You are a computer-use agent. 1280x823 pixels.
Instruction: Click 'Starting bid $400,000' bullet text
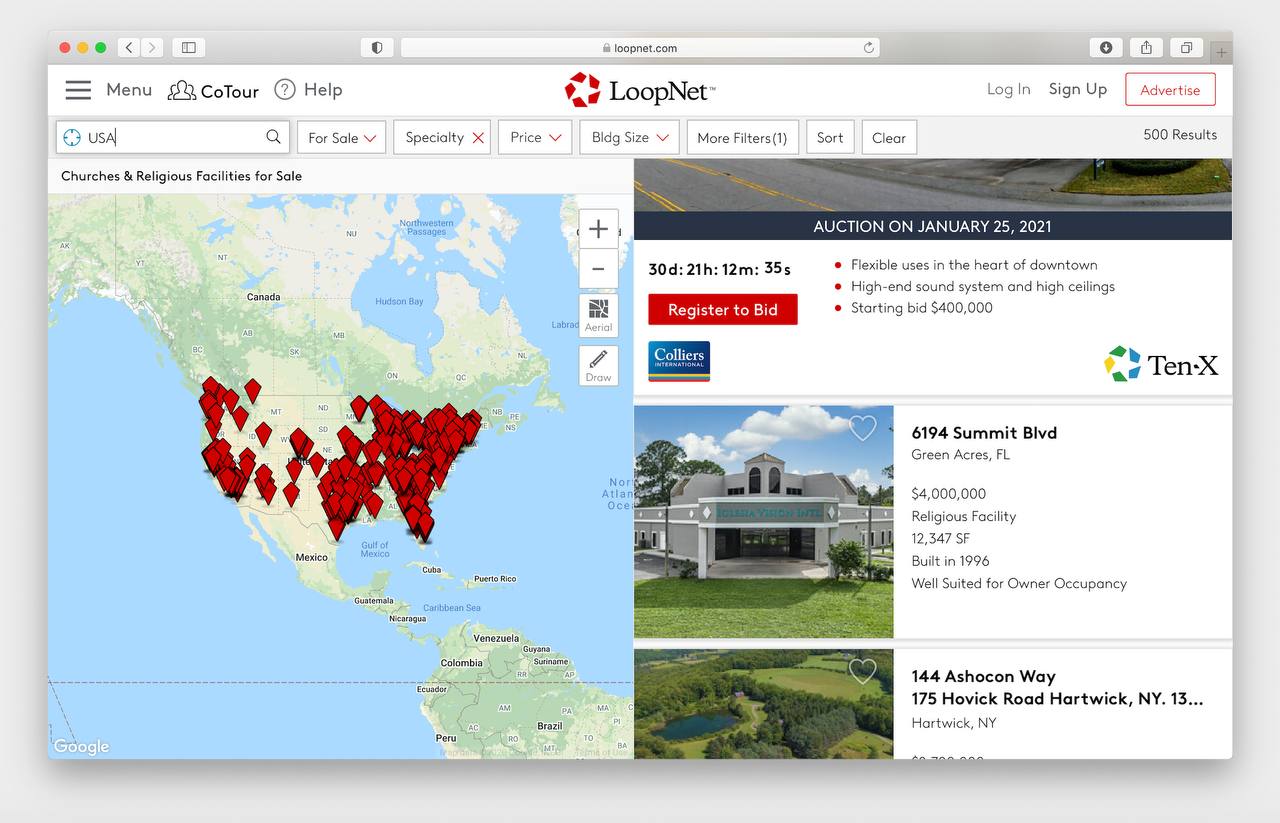click(x=922, y=308)
